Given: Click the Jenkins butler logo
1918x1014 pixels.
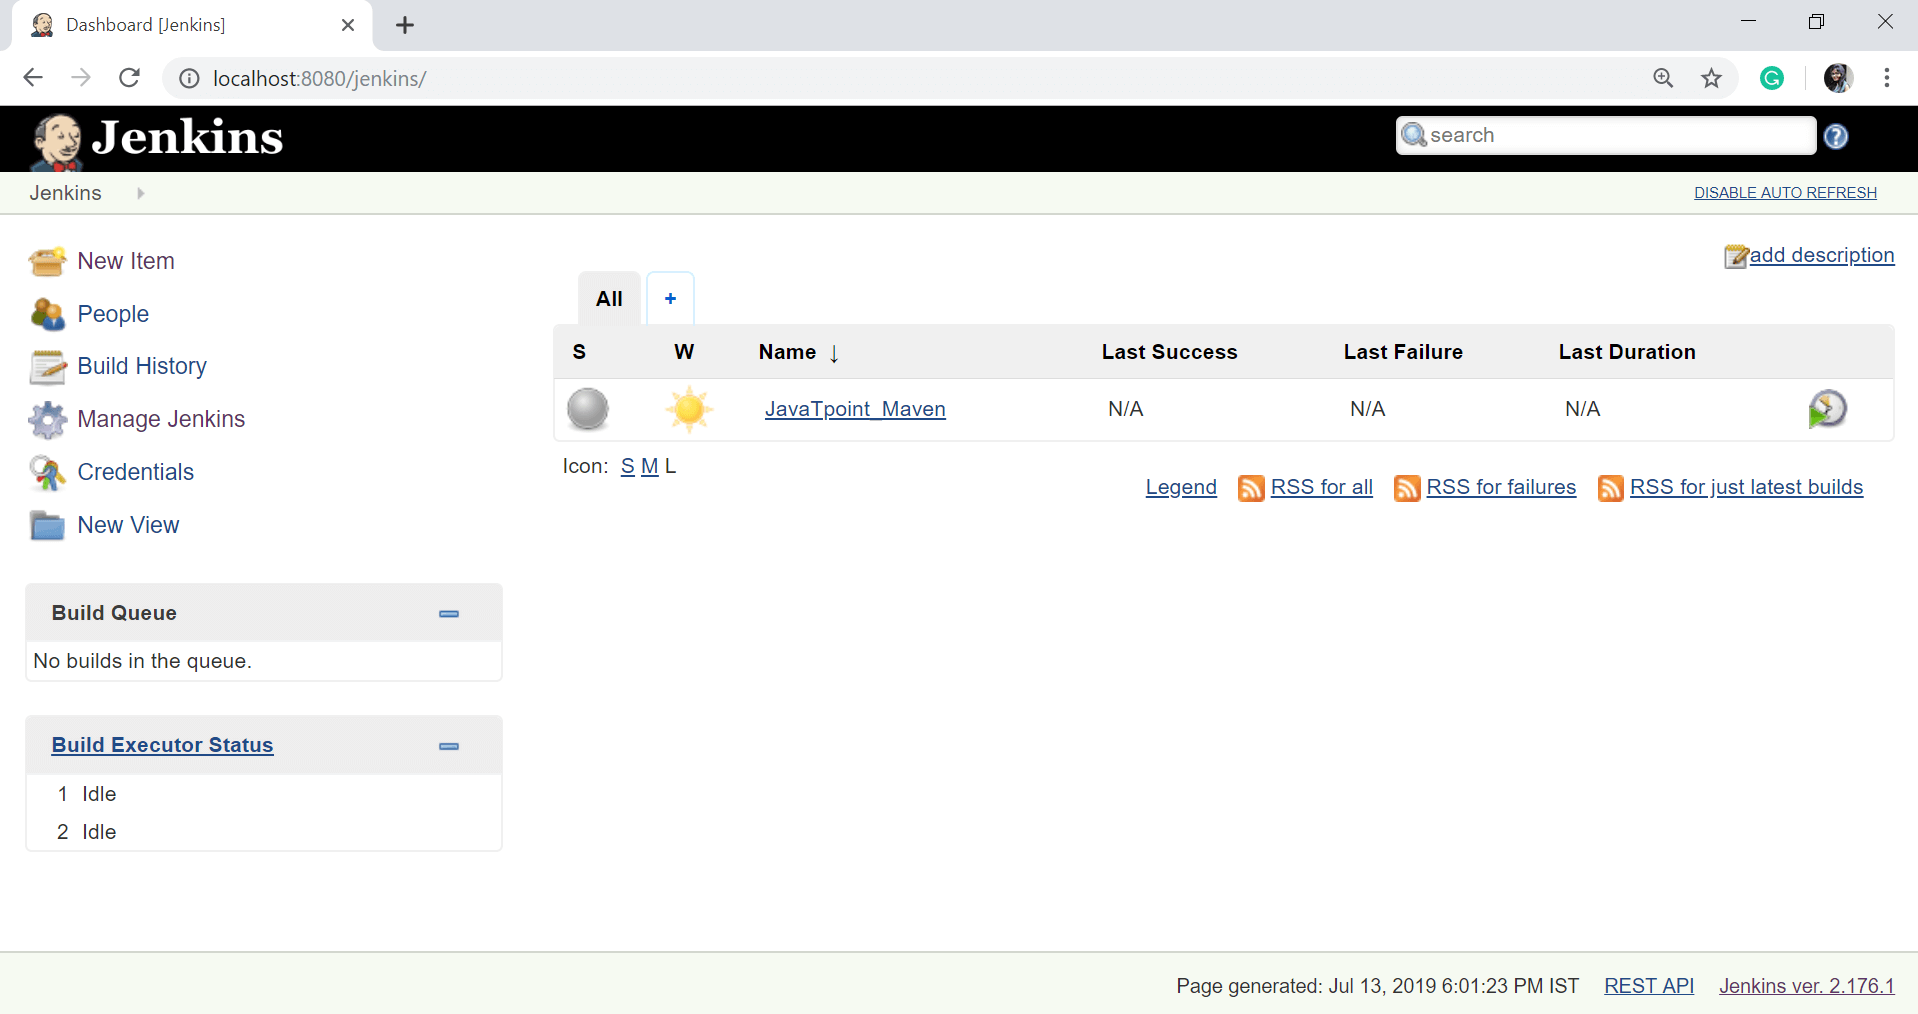Looking at the screenshot, I should 56,141.
